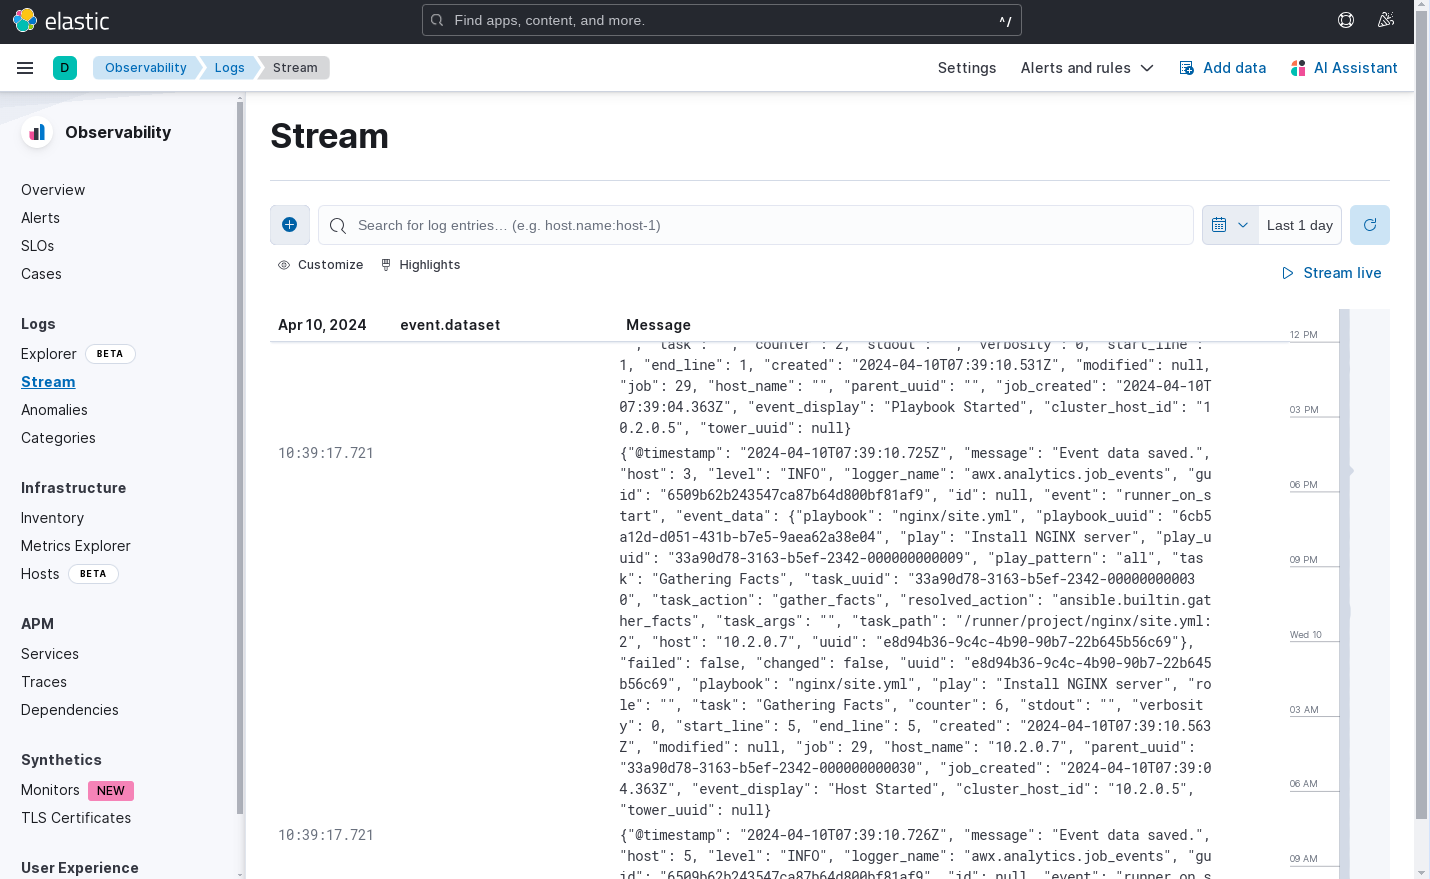Click the Last 1 day time range
This screenshot has width=1430, height=879.
[1299, 225]
